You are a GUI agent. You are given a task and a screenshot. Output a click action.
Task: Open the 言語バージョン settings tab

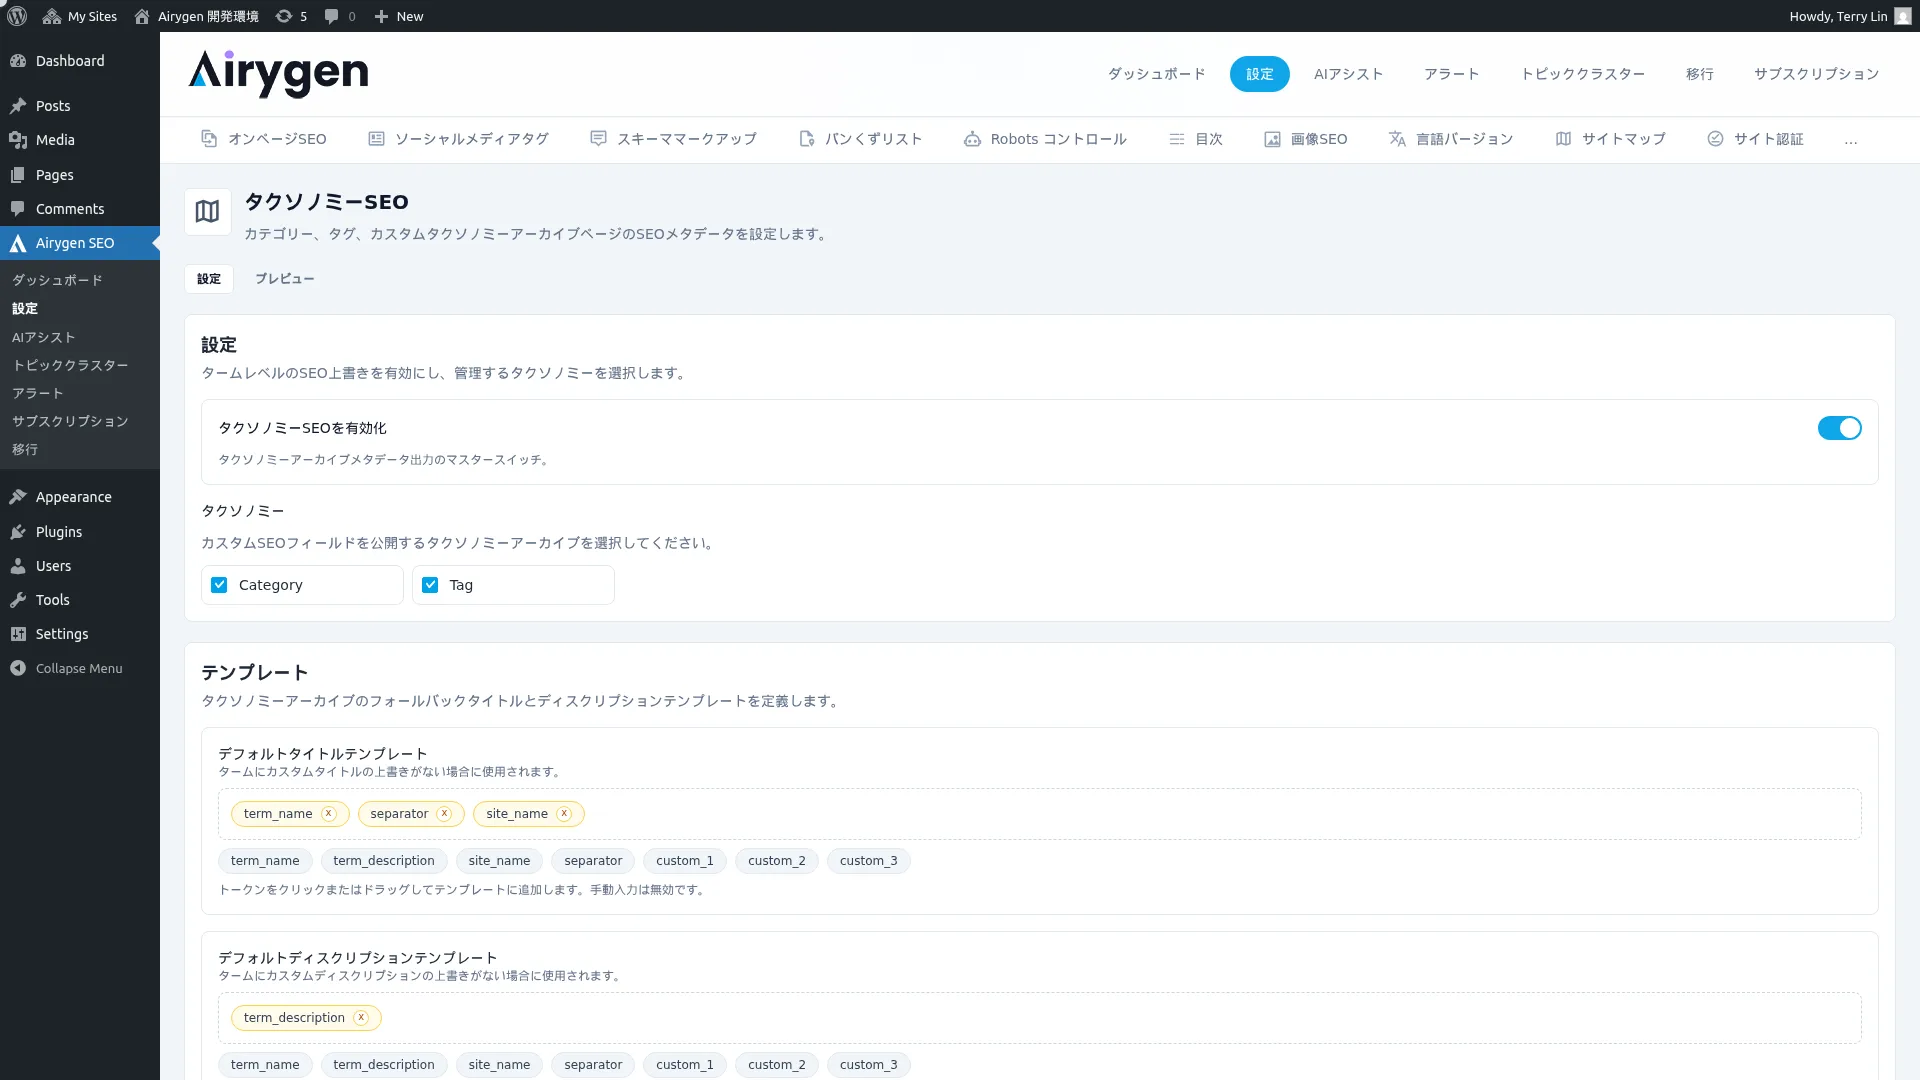coord(1450,139)
